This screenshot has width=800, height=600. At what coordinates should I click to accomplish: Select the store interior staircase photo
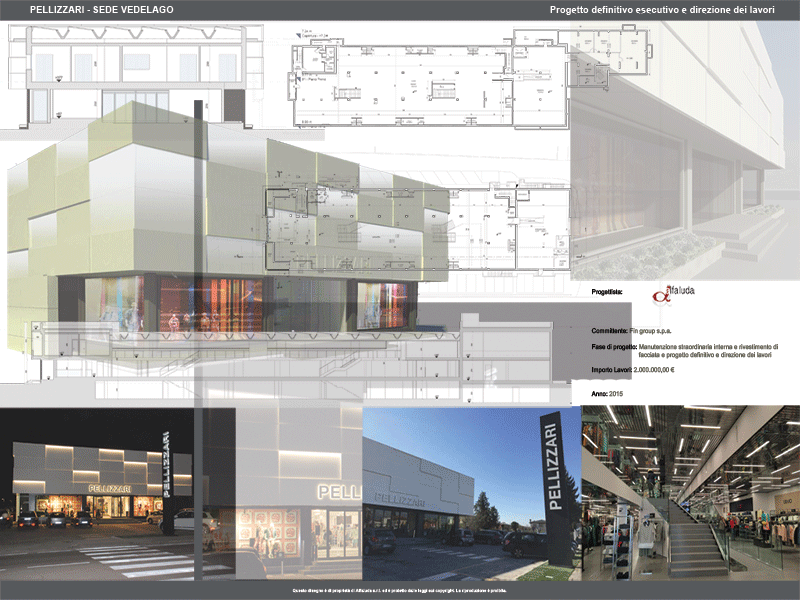point(691,493)
